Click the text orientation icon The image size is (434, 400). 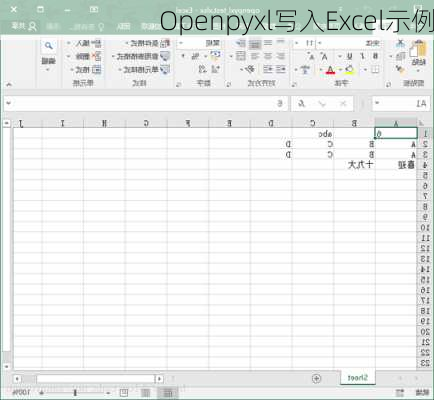tap(250, 69)
